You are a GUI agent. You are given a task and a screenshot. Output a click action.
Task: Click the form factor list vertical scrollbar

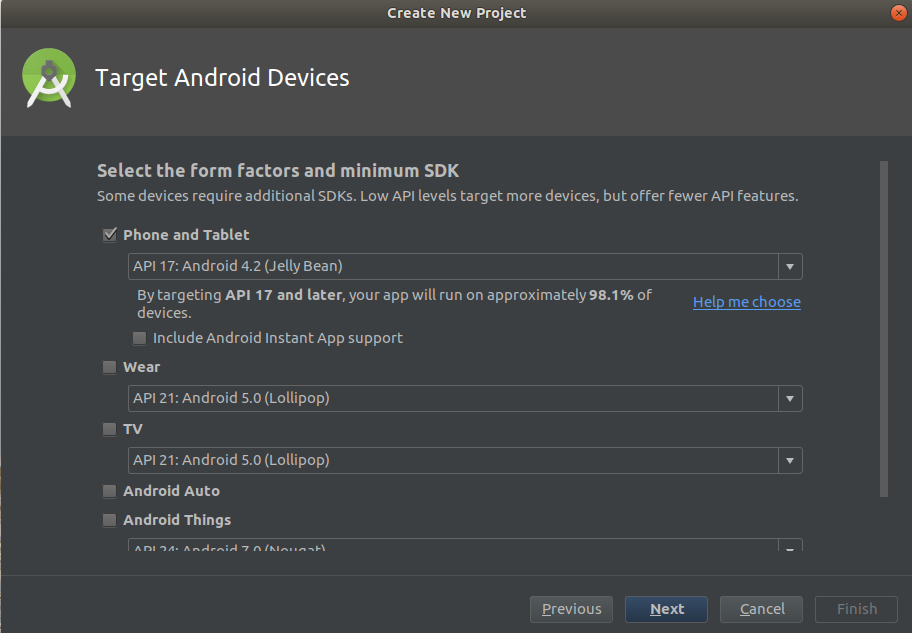(x=884, y=329)
